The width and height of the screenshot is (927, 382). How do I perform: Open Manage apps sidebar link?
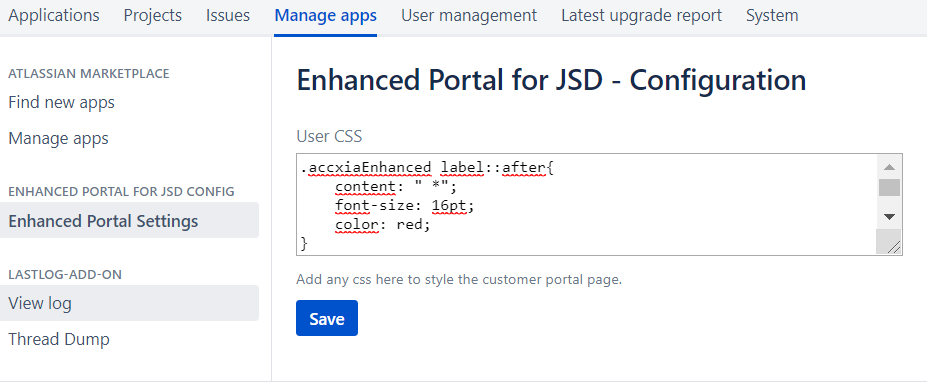59,138
